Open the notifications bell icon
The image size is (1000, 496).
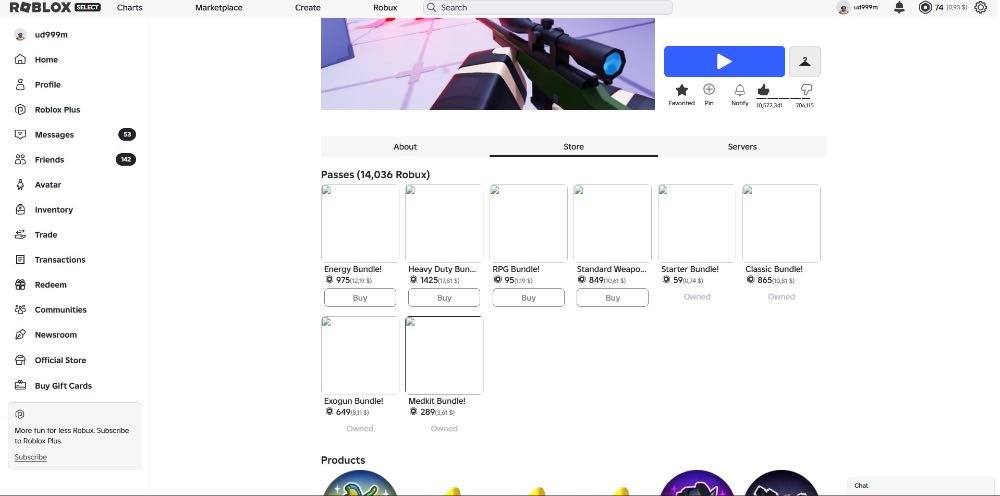pos(899,7)
